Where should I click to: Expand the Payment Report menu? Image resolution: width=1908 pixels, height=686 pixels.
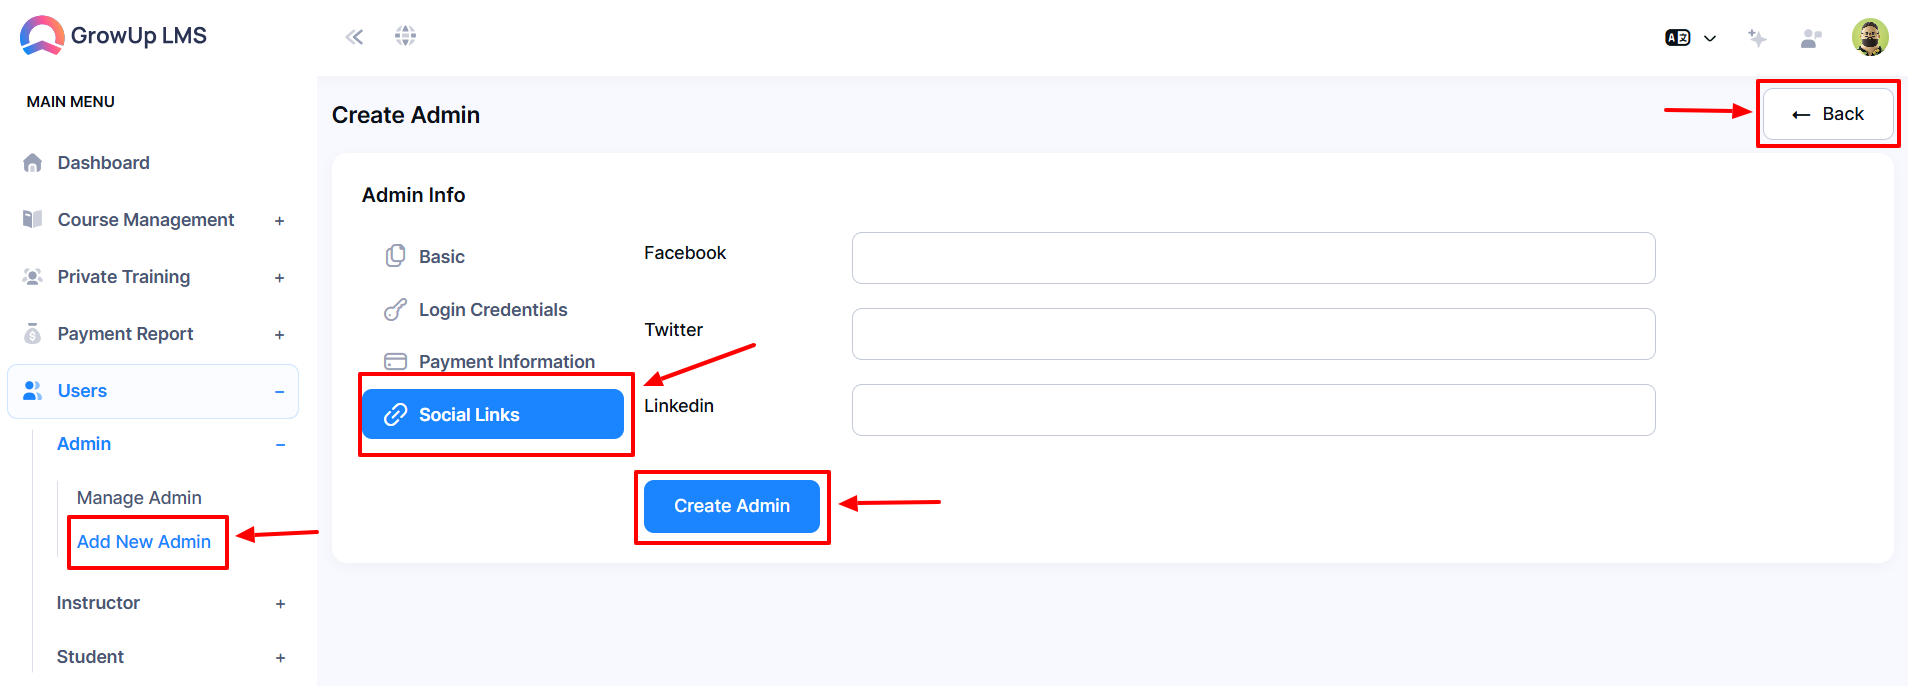pos(153,334)
